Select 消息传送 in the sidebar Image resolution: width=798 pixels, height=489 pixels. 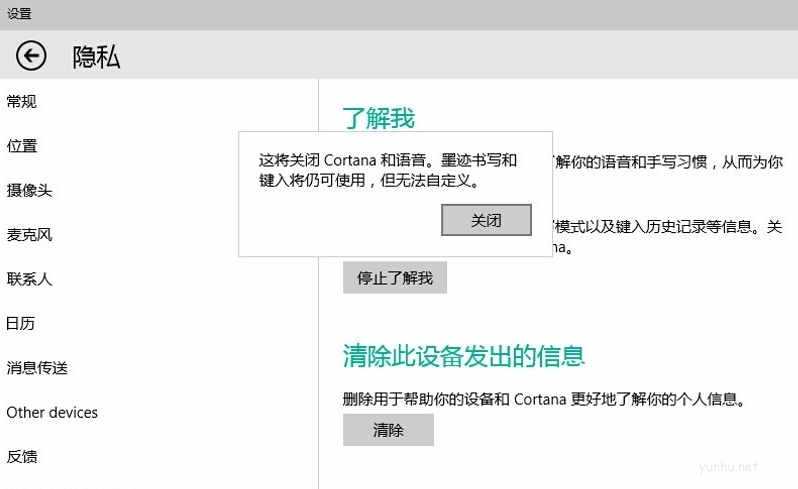click(x=37, y=367)
